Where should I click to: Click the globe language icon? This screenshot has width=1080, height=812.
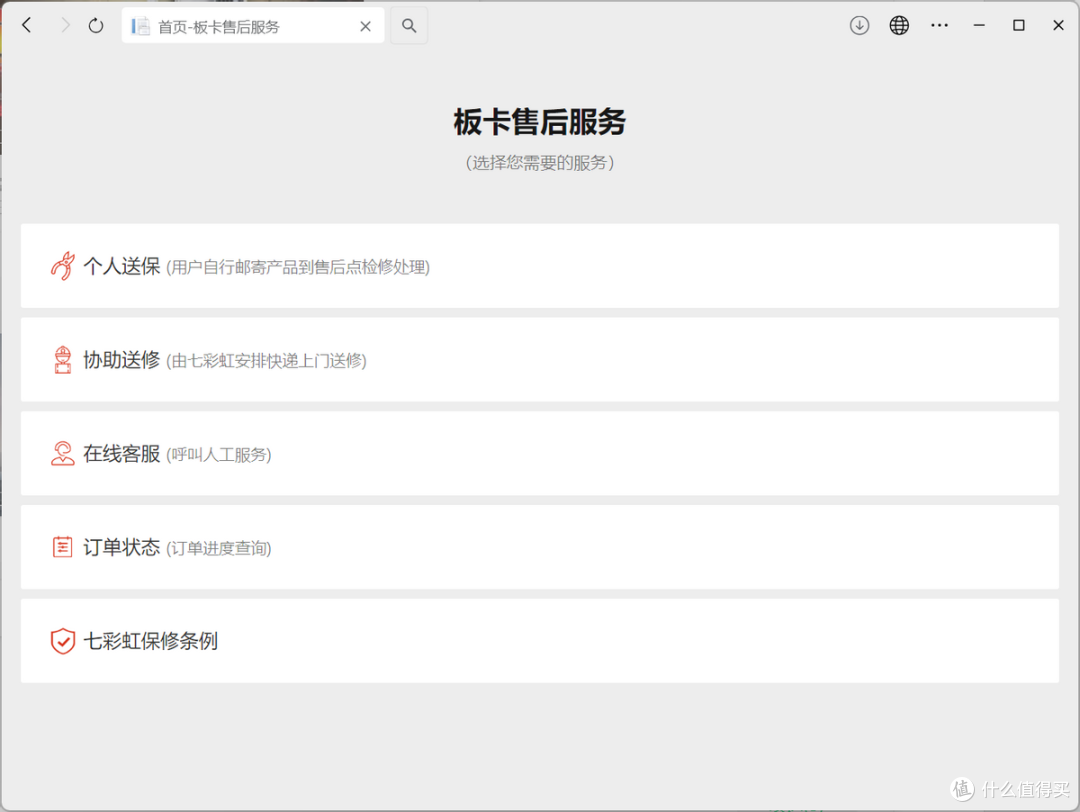click(899, 25)
